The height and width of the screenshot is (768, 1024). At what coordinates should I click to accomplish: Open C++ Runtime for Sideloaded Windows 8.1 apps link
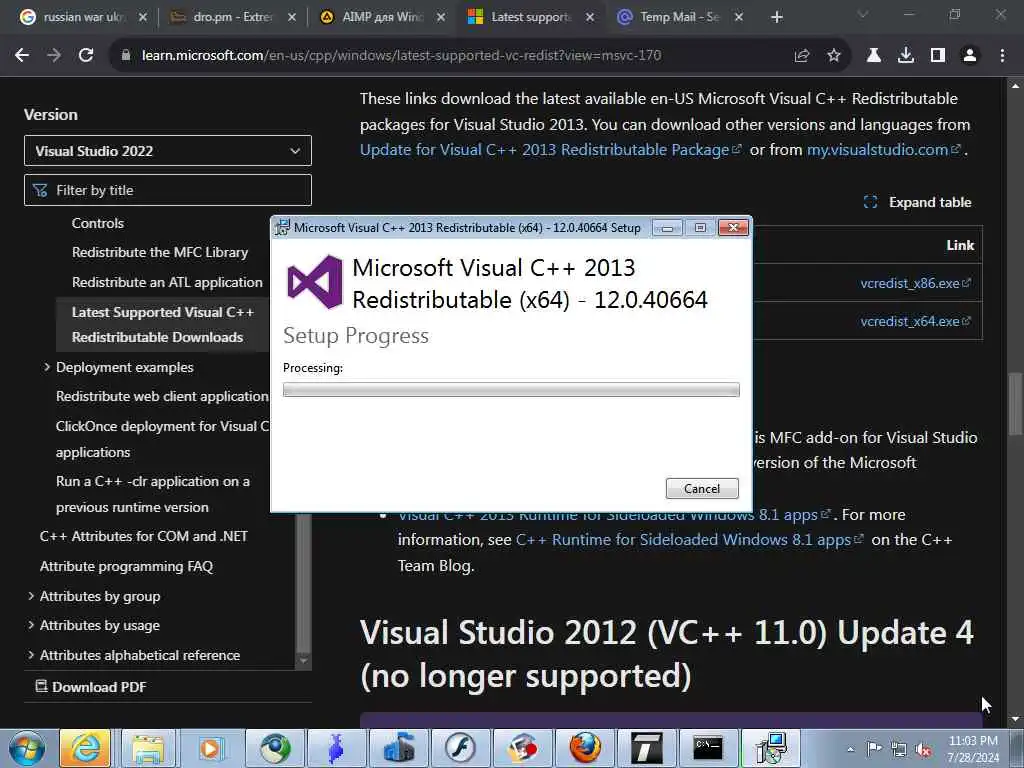point(690,540)
